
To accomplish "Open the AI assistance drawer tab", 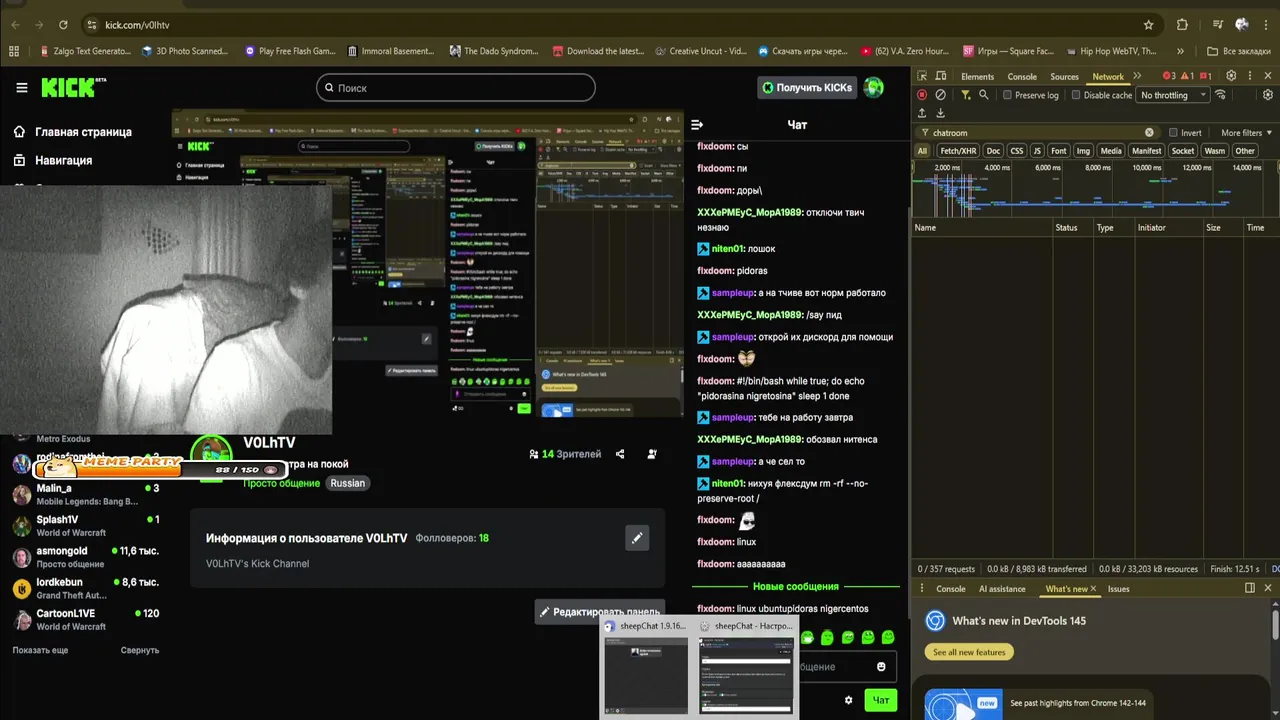I will coord(1002,589).
